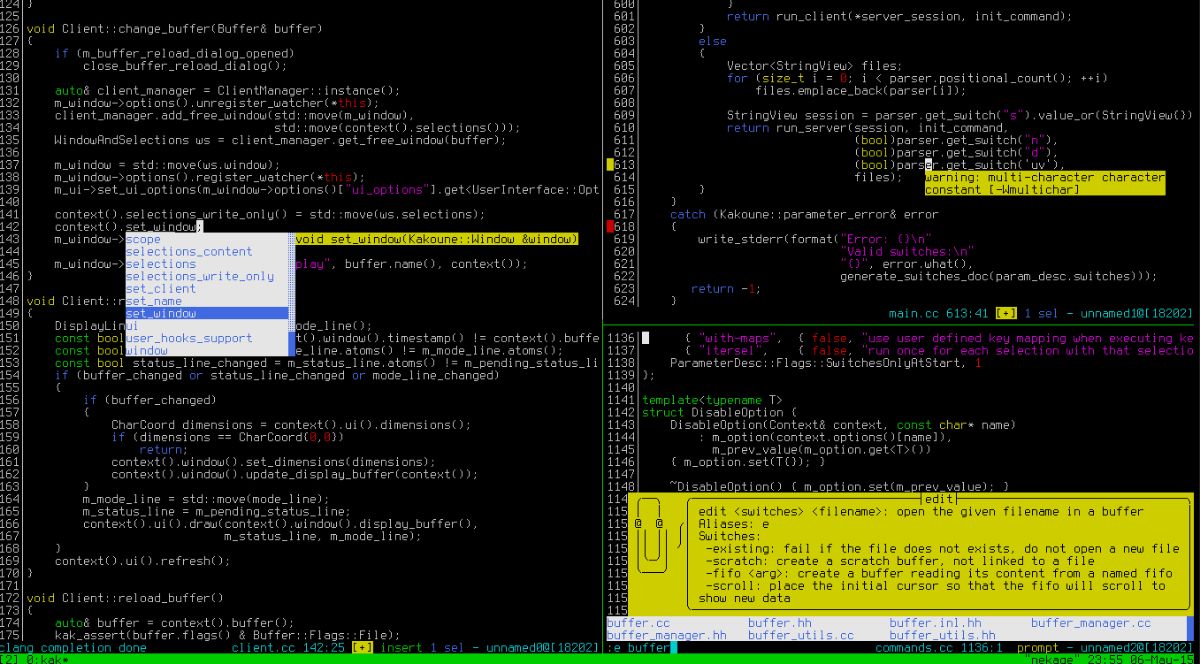Click the completion popup scrollbar

(291, 294)
